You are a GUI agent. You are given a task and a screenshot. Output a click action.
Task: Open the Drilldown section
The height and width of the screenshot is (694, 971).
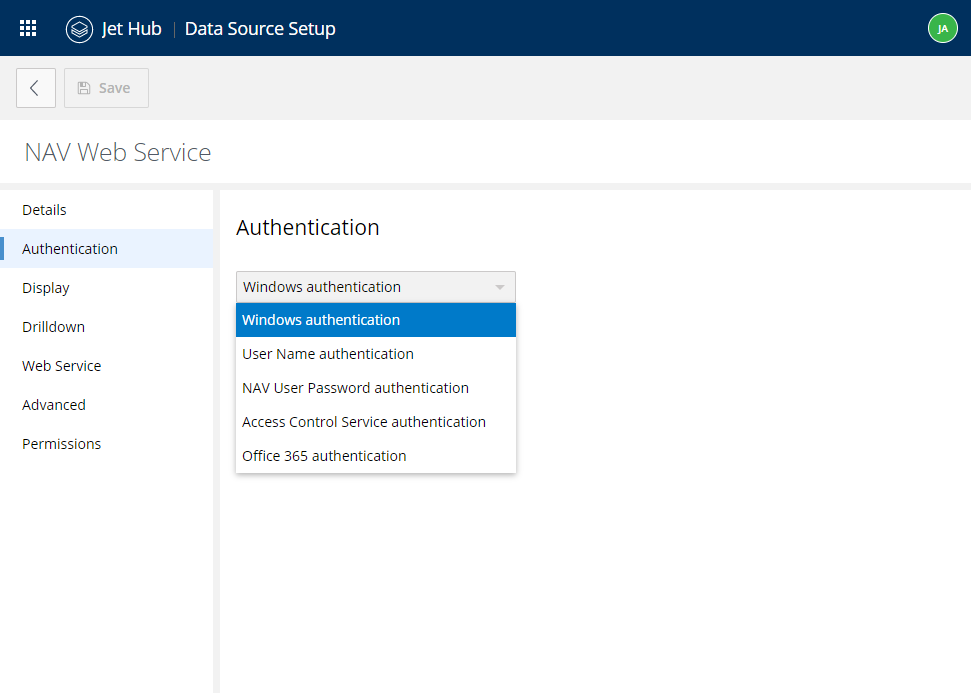[107, 327]
